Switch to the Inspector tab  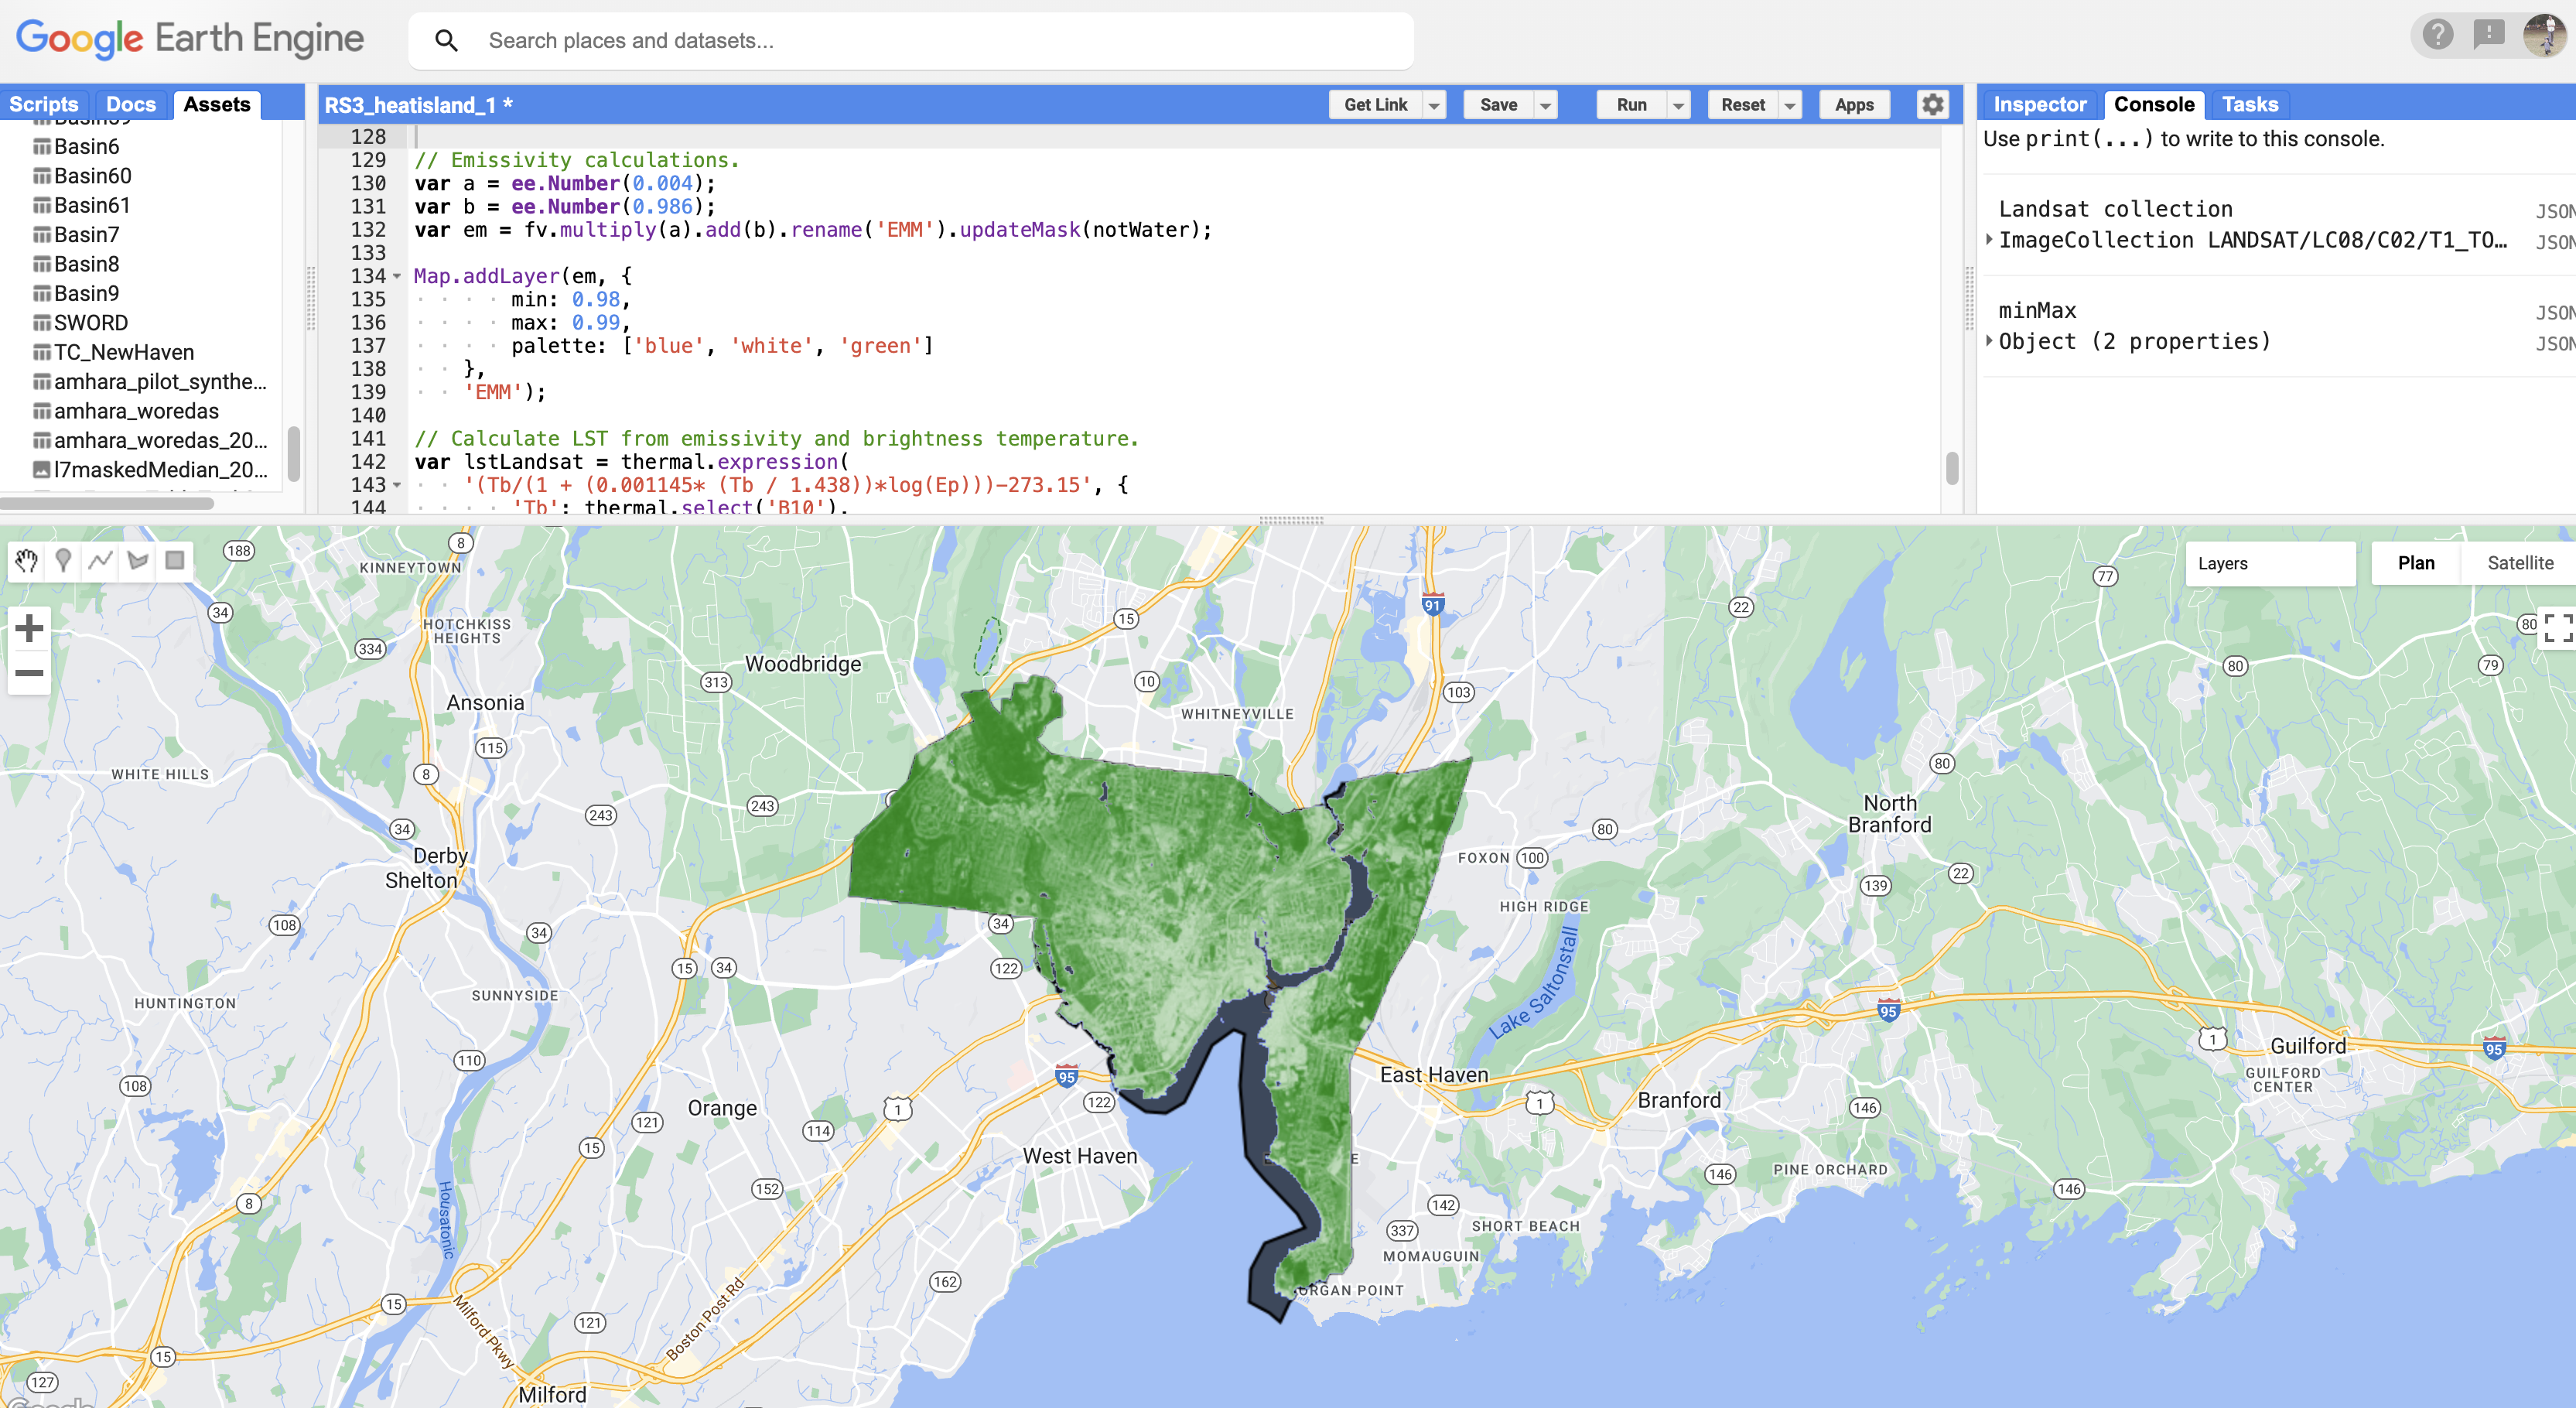pos(2040,104)
